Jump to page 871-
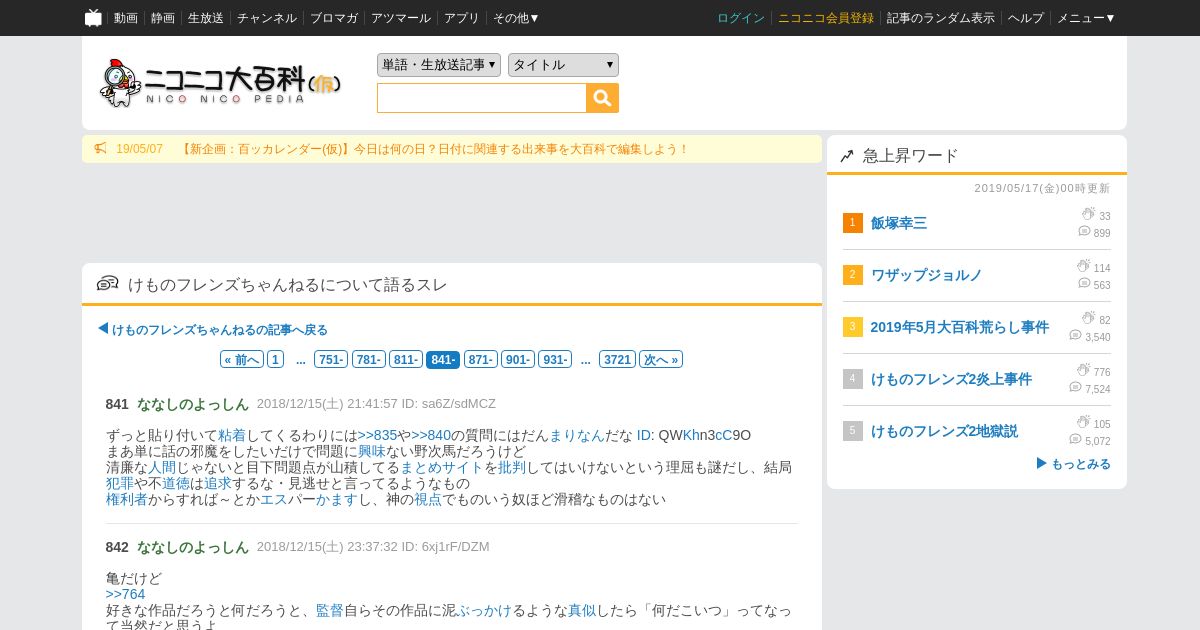 481,360
